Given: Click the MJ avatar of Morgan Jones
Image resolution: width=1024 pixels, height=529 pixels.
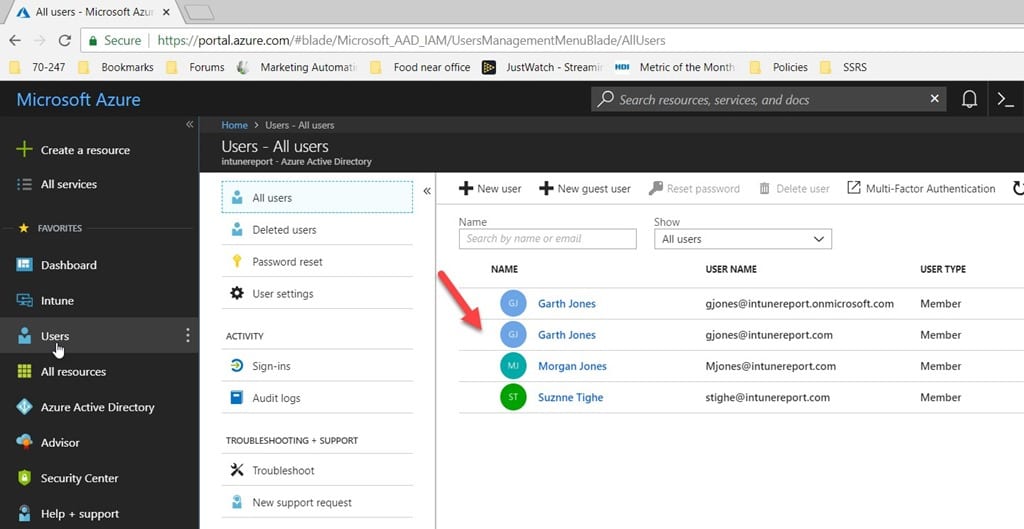Looking at the screenshot, I should [x=513, y=366].
